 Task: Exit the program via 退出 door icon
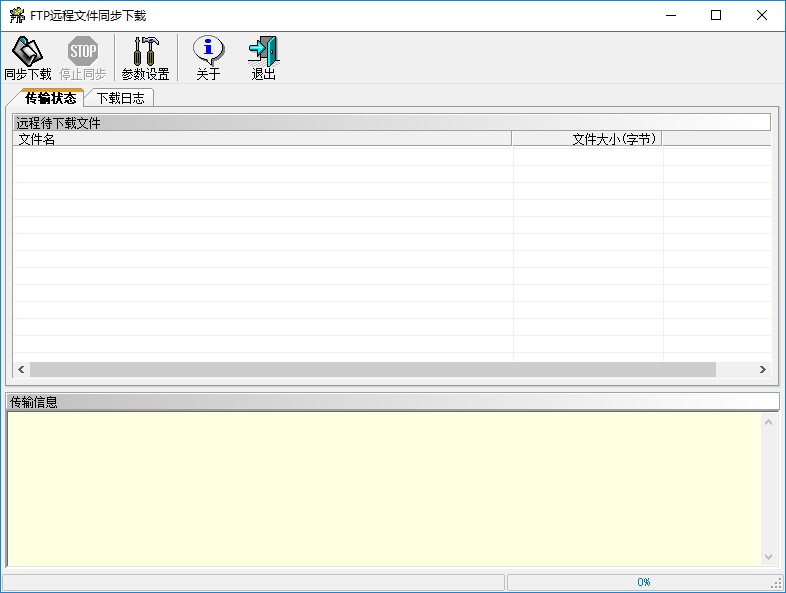[x=264, y=58]
